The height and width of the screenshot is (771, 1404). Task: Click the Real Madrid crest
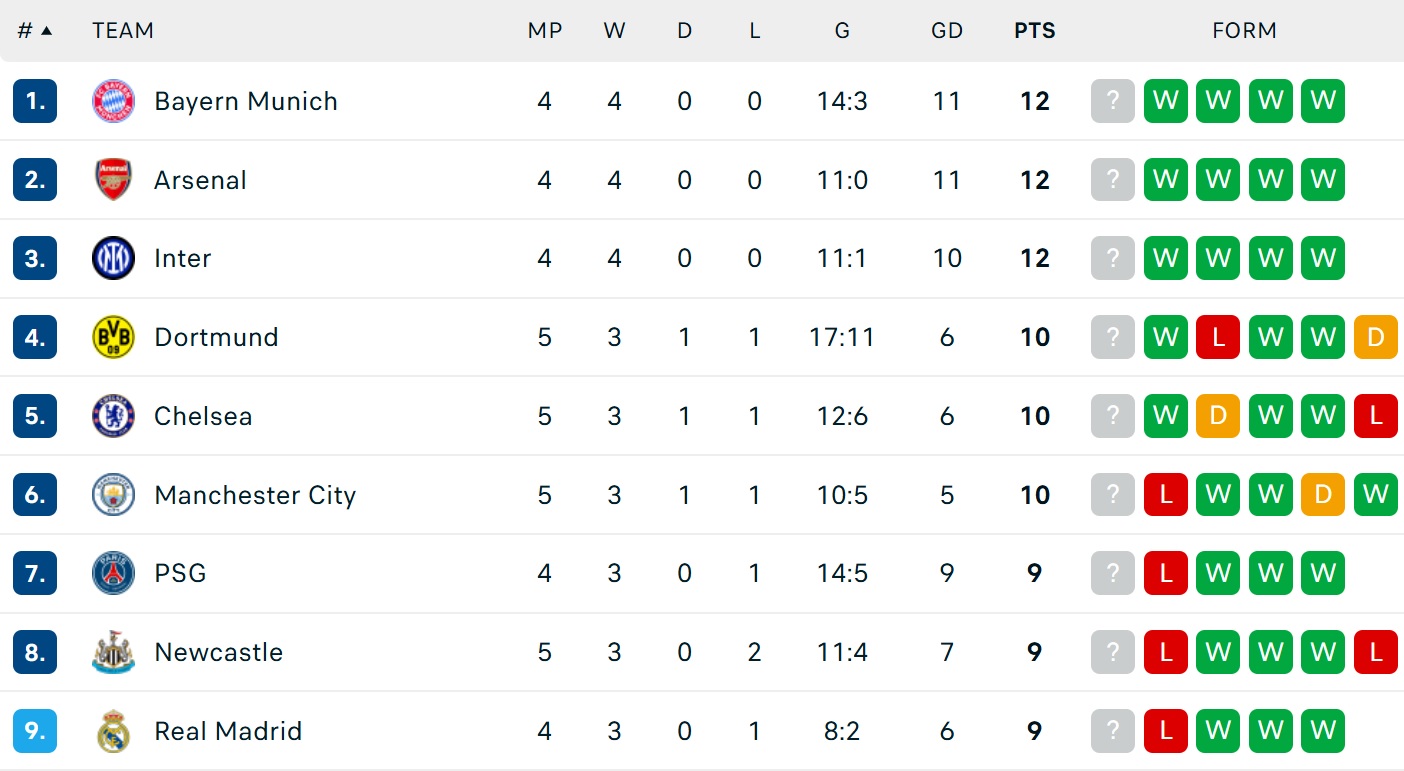[x=113, y=731]
